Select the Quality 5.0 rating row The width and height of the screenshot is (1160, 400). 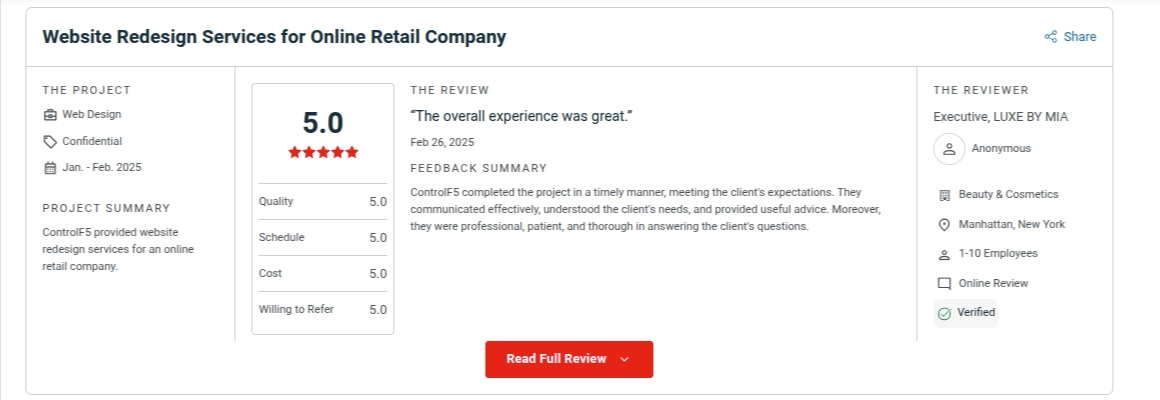[x=322, y=201]
